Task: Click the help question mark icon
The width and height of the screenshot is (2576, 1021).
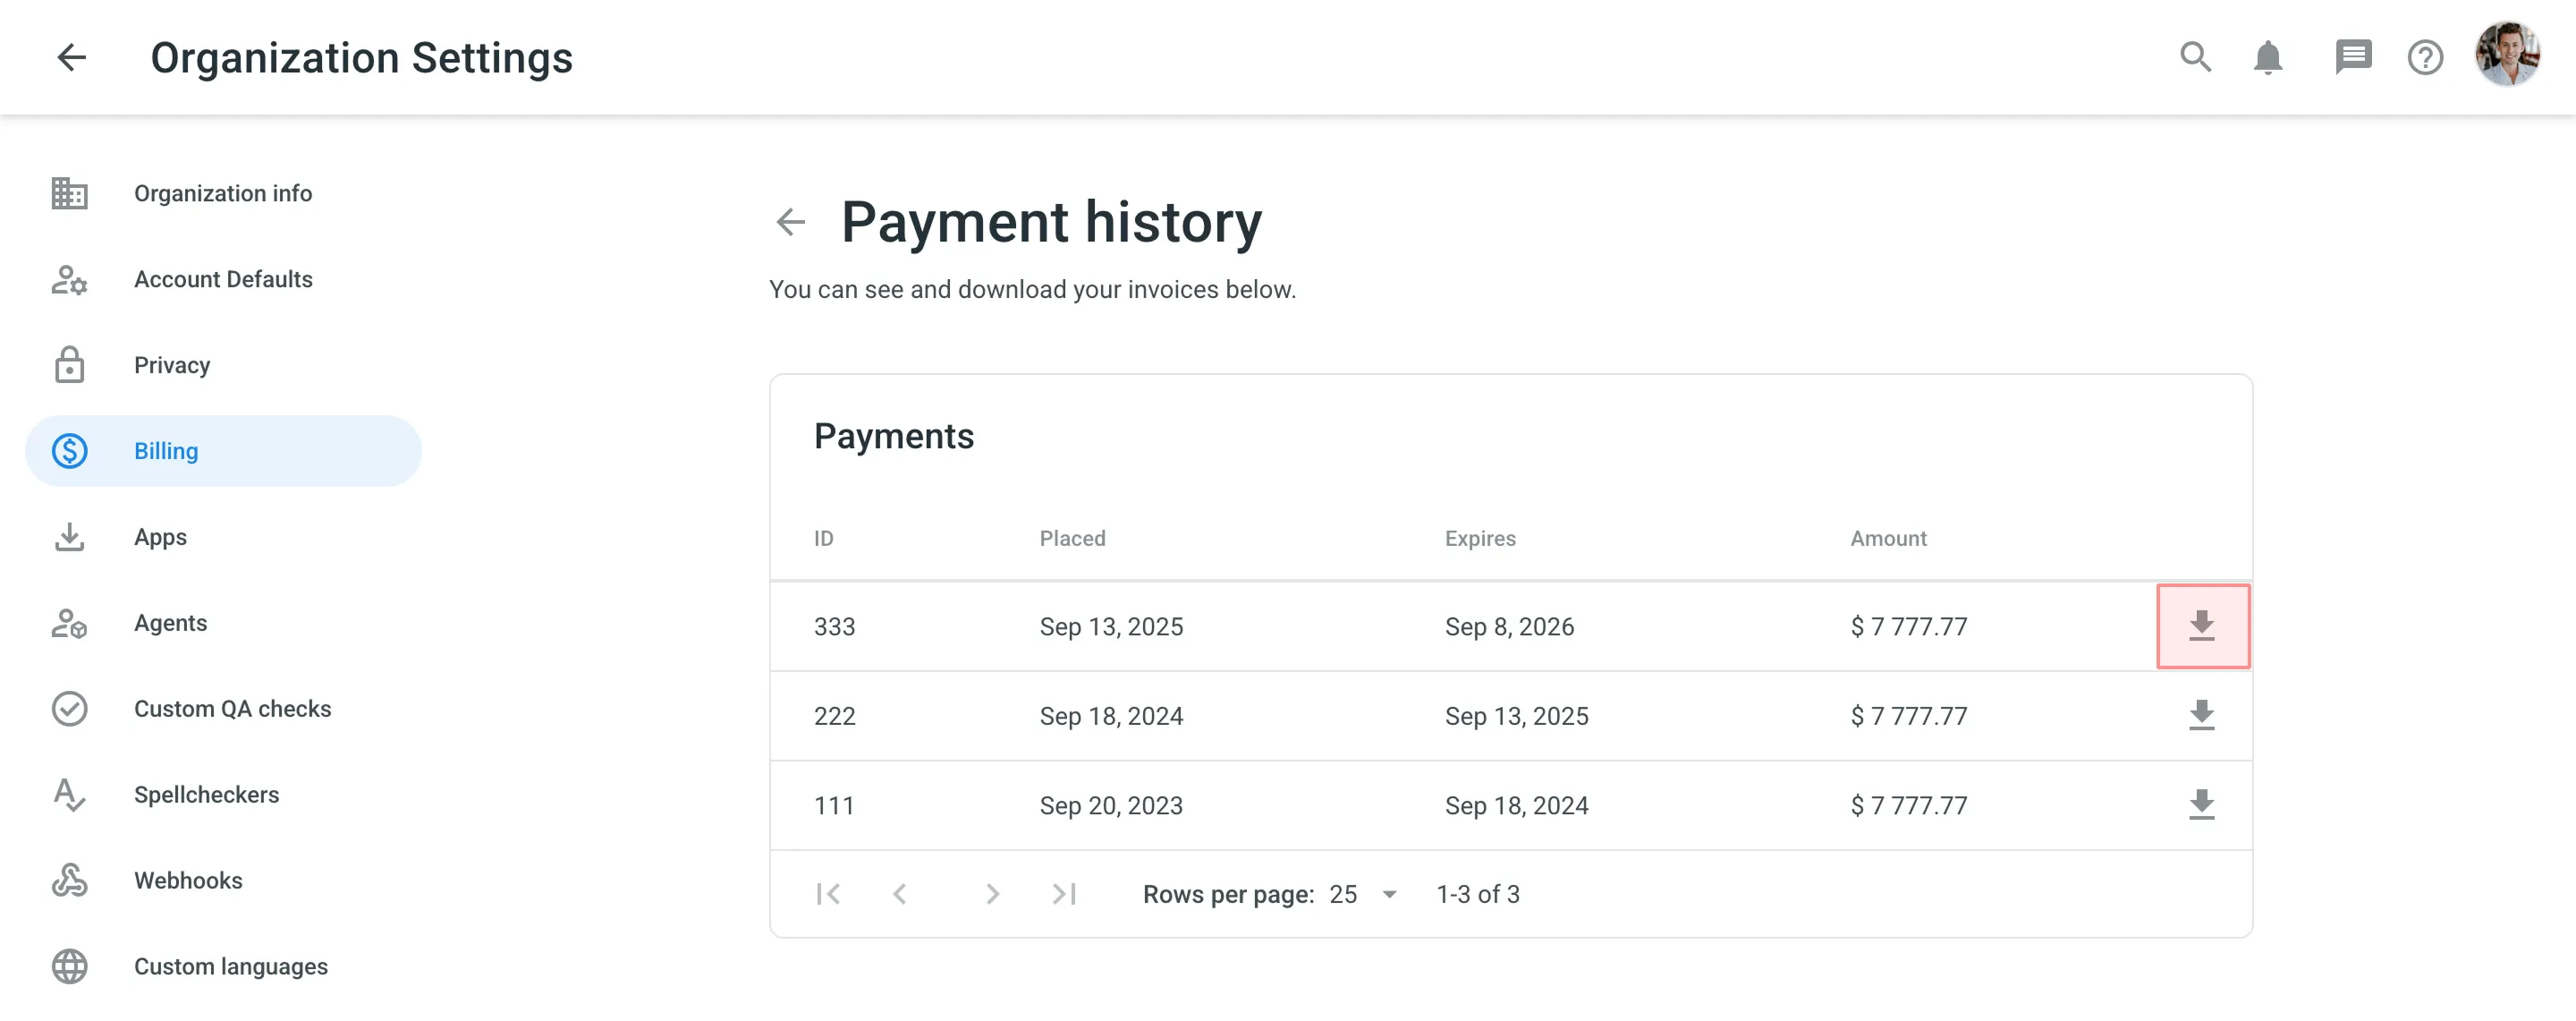Action: coord(2424,57)
